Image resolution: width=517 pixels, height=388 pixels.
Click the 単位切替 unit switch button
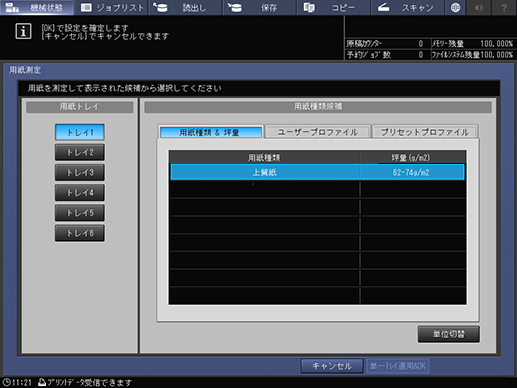(449, 334)
